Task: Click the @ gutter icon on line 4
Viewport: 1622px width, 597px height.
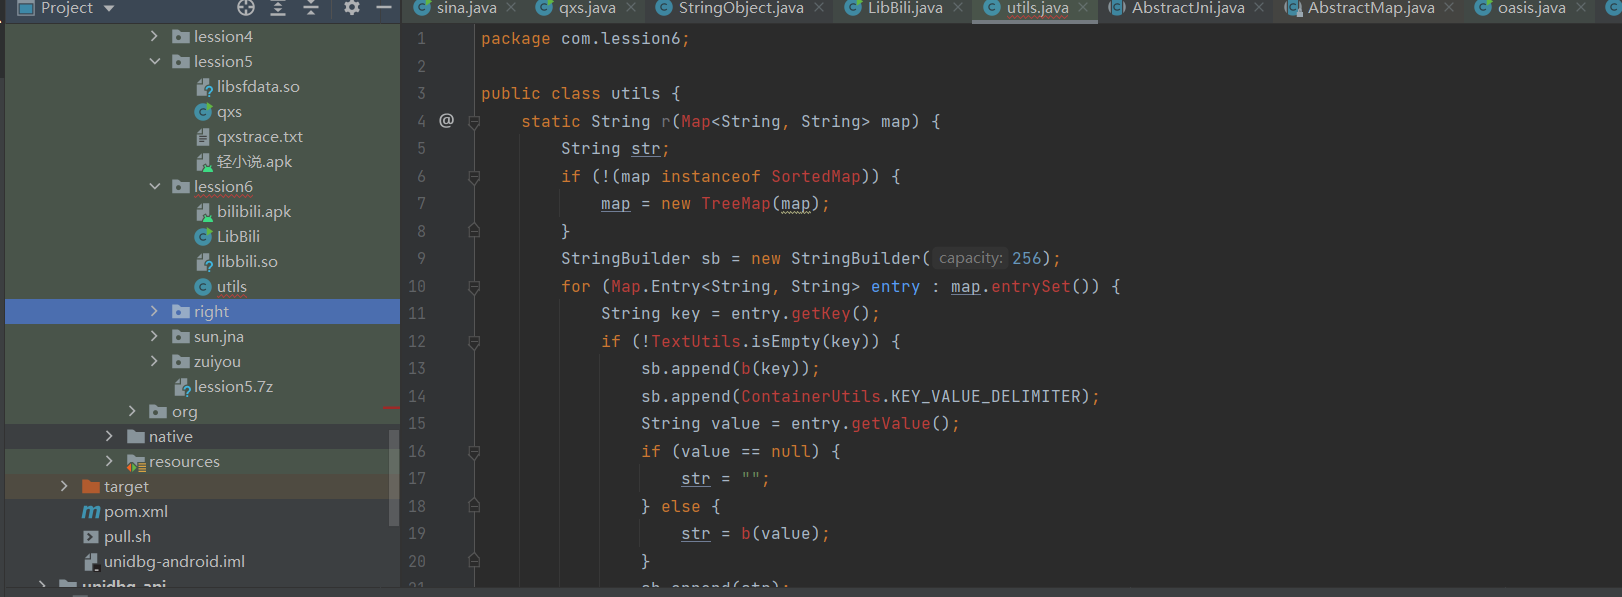Action: 446,120
